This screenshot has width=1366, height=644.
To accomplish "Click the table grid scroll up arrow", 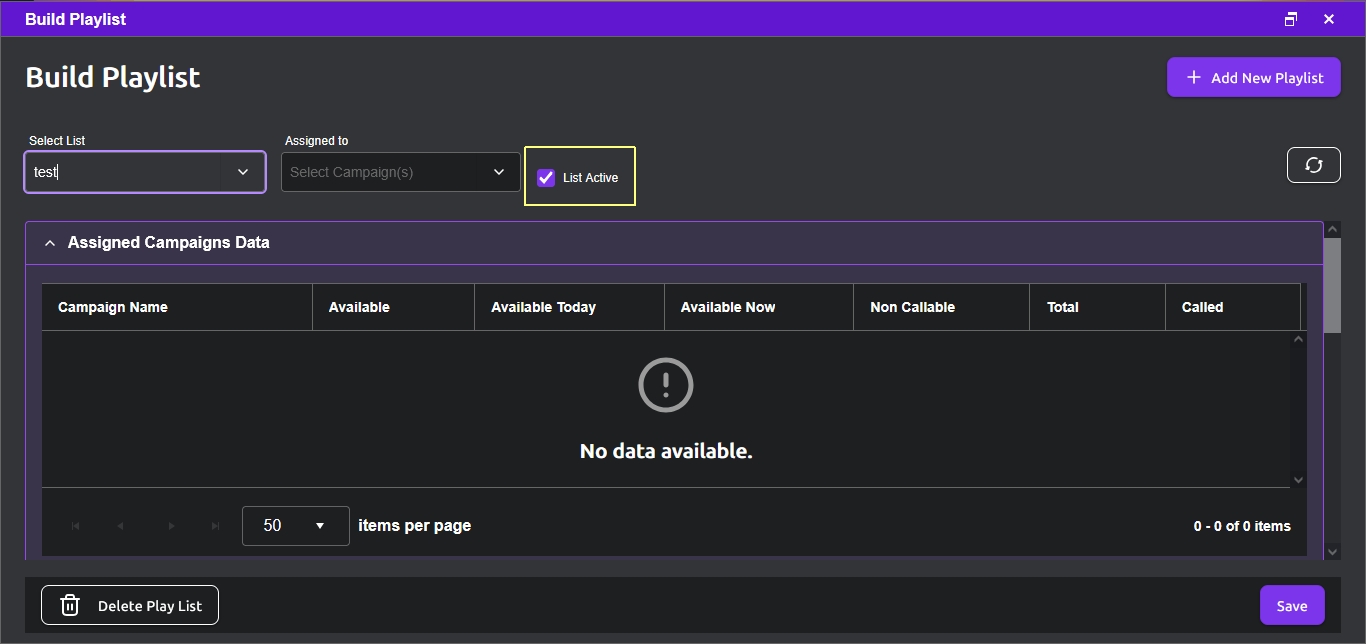I will click(1298, 339).
